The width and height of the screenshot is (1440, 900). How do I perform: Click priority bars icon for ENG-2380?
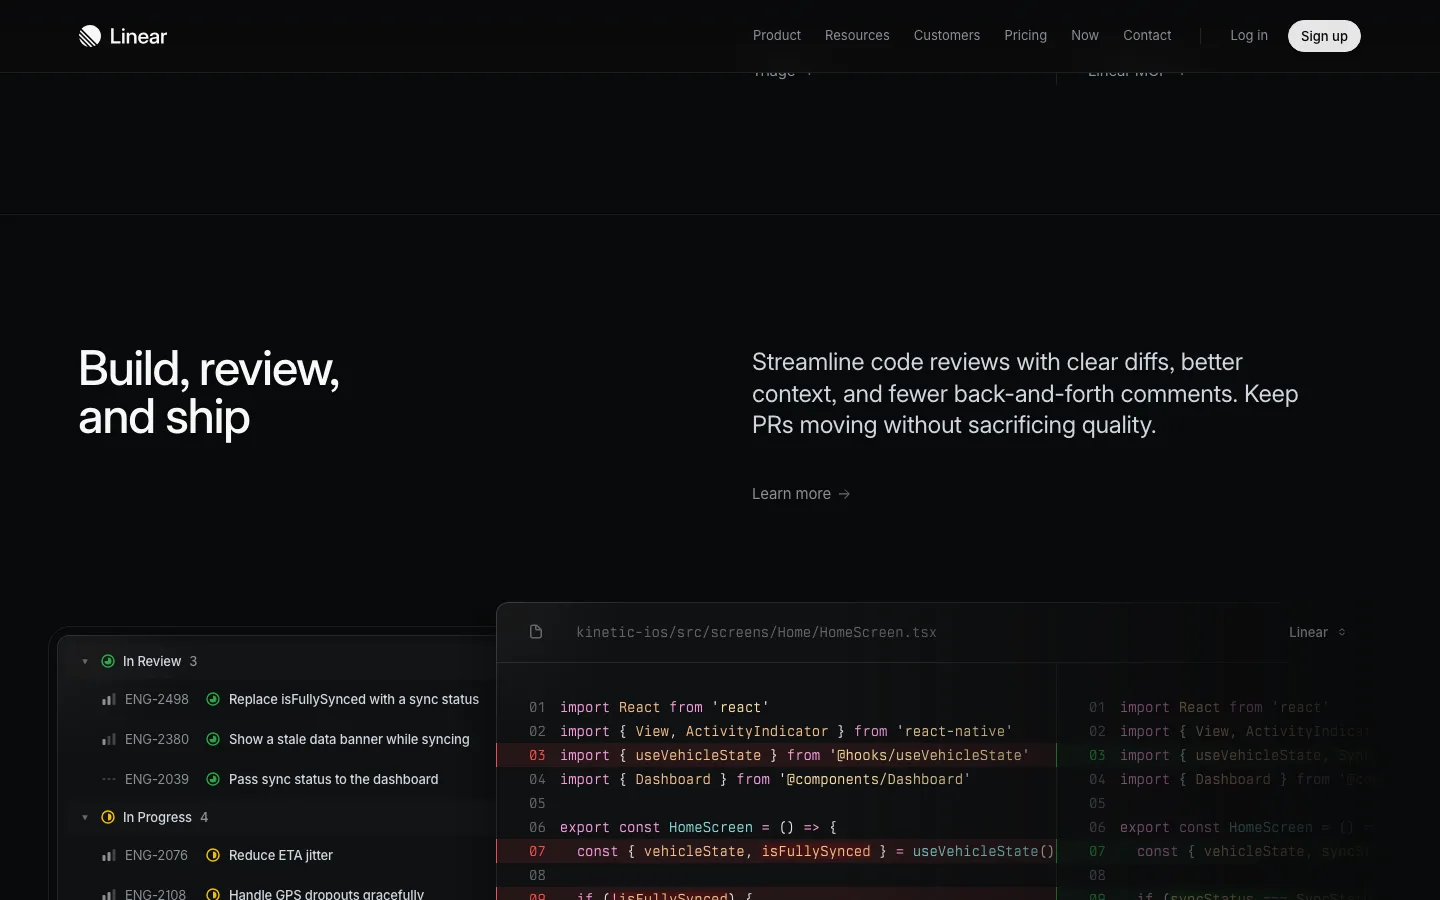click(108, 740)
